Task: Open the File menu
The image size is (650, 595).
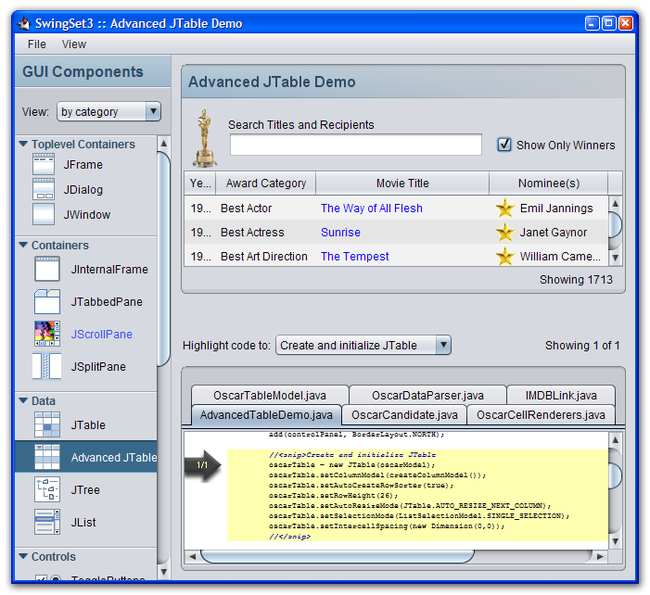Action: (36, 44)
